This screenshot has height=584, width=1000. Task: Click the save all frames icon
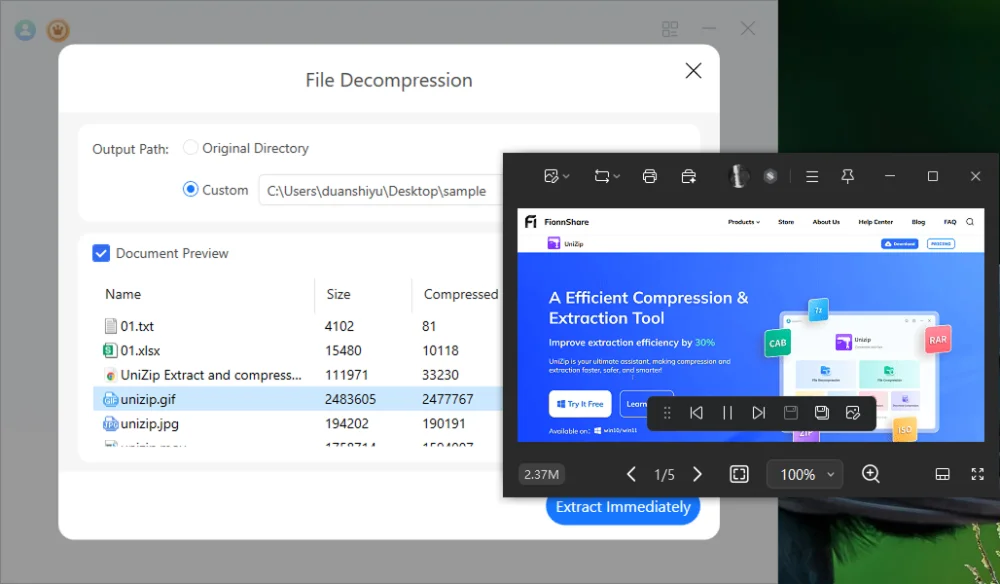821,413
